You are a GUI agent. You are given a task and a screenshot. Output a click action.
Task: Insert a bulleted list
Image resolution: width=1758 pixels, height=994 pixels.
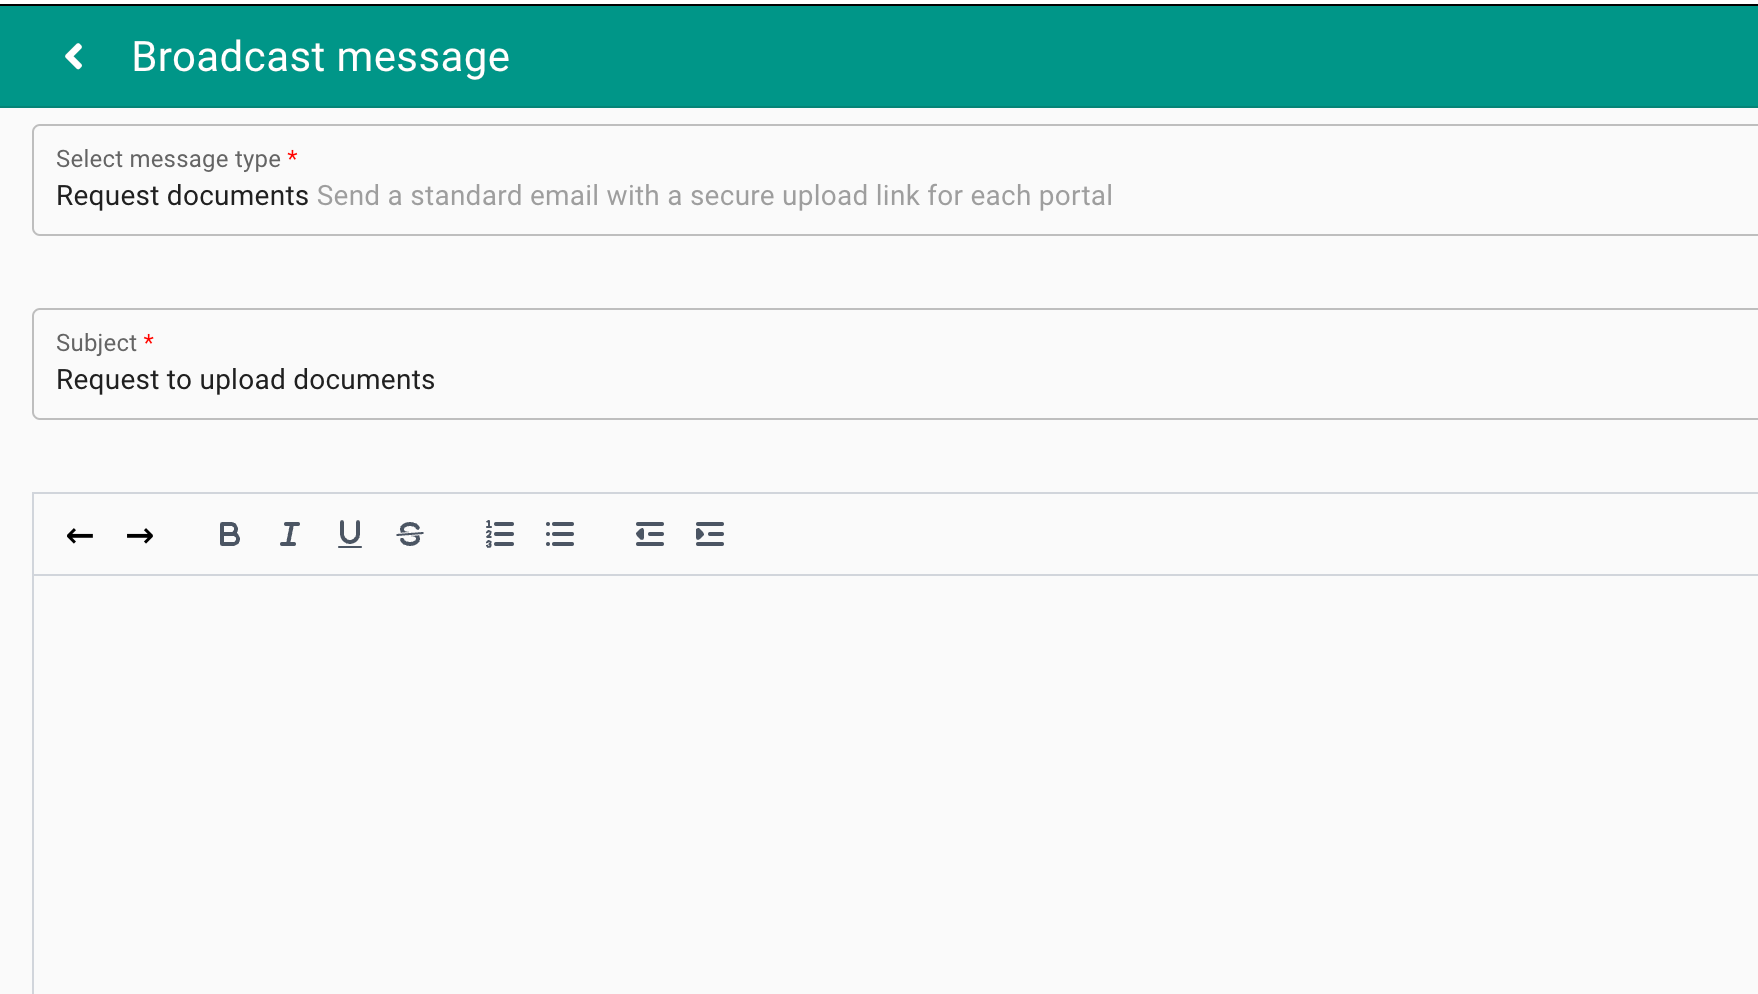click(560, 535)
